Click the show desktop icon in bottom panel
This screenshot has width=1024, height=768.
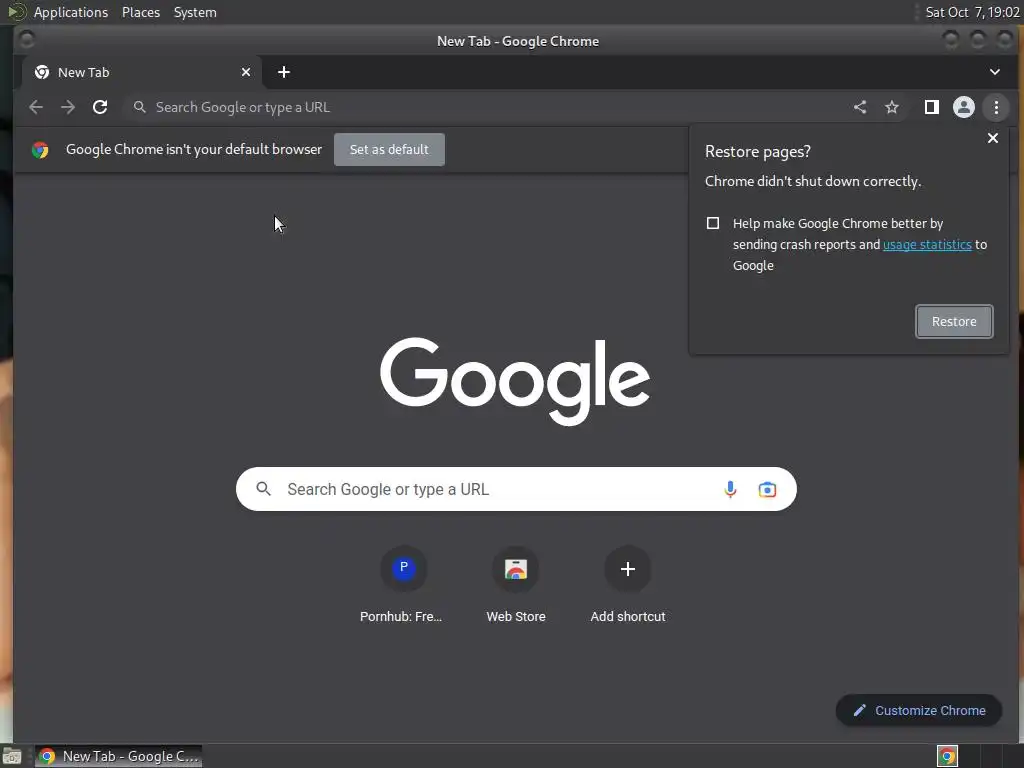(x=12, y=757)
